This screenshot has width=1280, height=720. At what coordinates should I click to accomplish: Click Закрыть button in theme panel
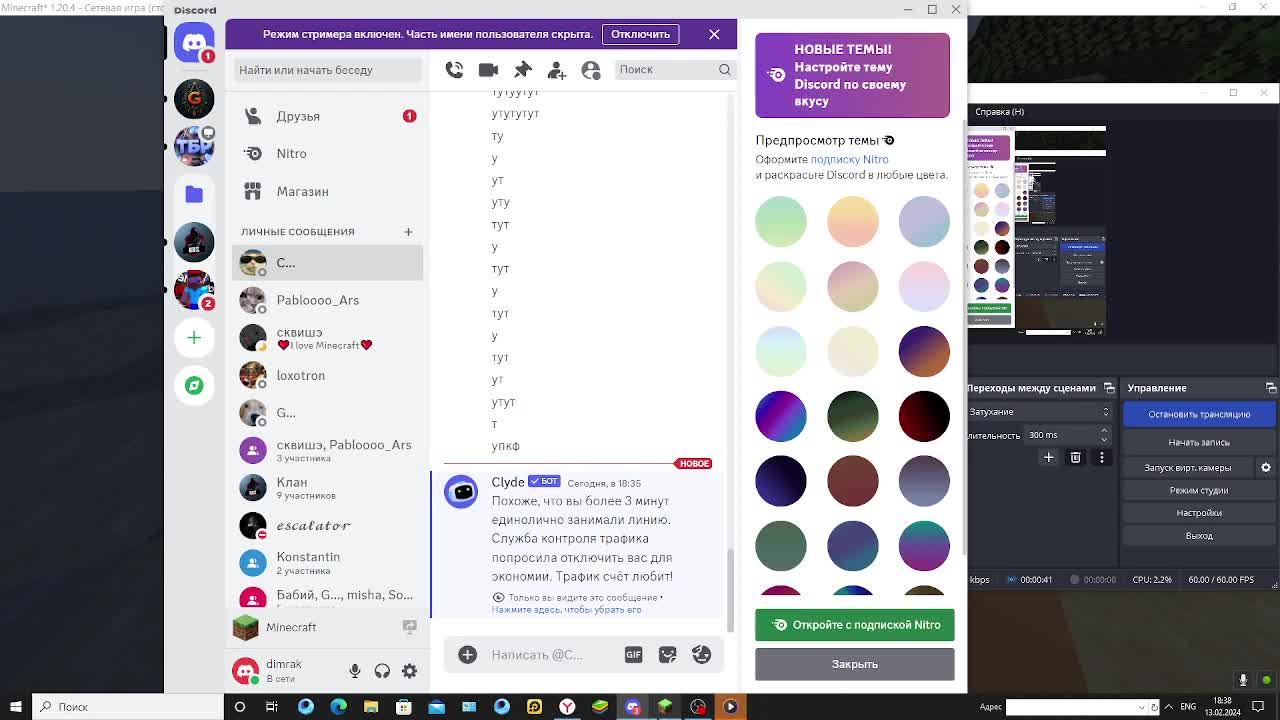[x=855, y=664]
